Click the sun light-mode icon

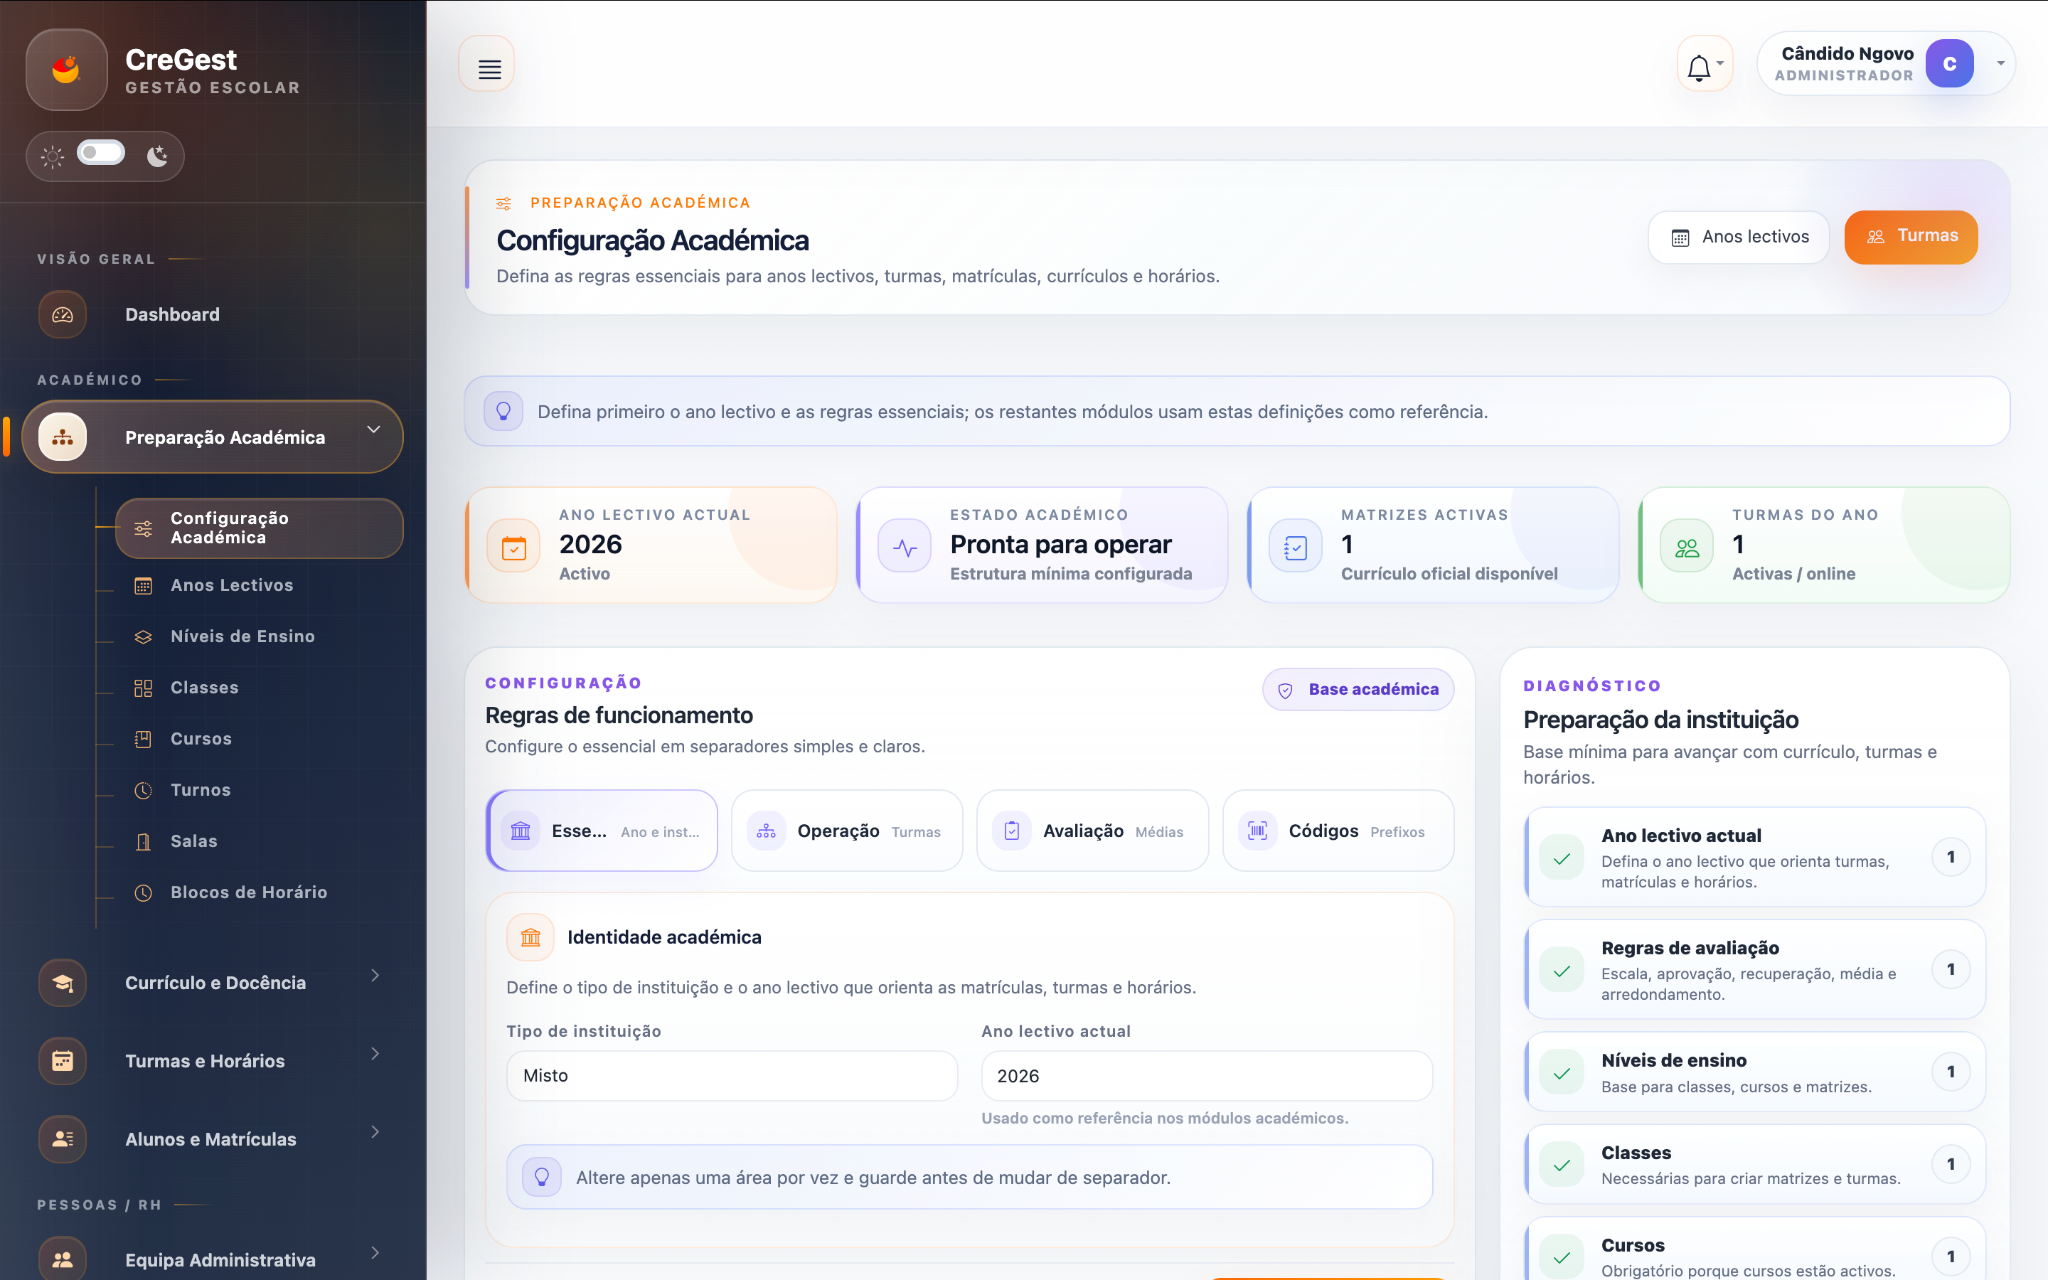tap(52, 156)
